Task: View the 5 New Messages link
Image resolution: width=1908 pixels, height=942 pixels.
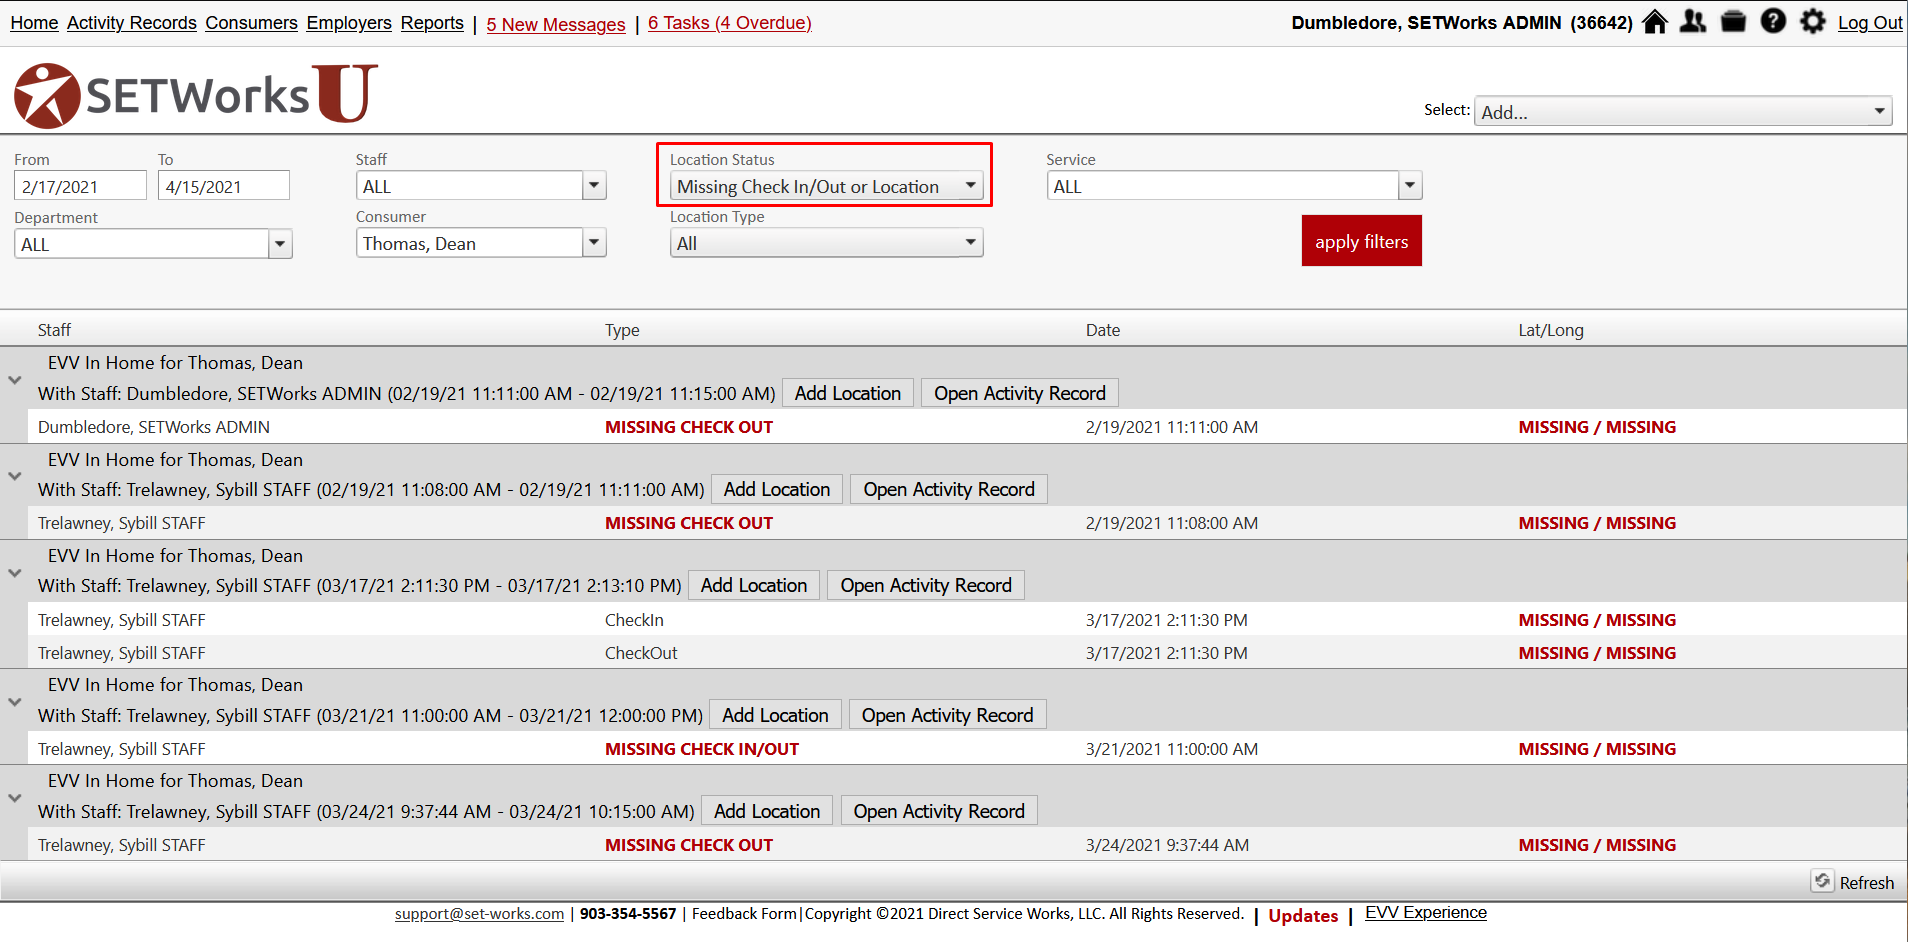Action: coord(556,24)
